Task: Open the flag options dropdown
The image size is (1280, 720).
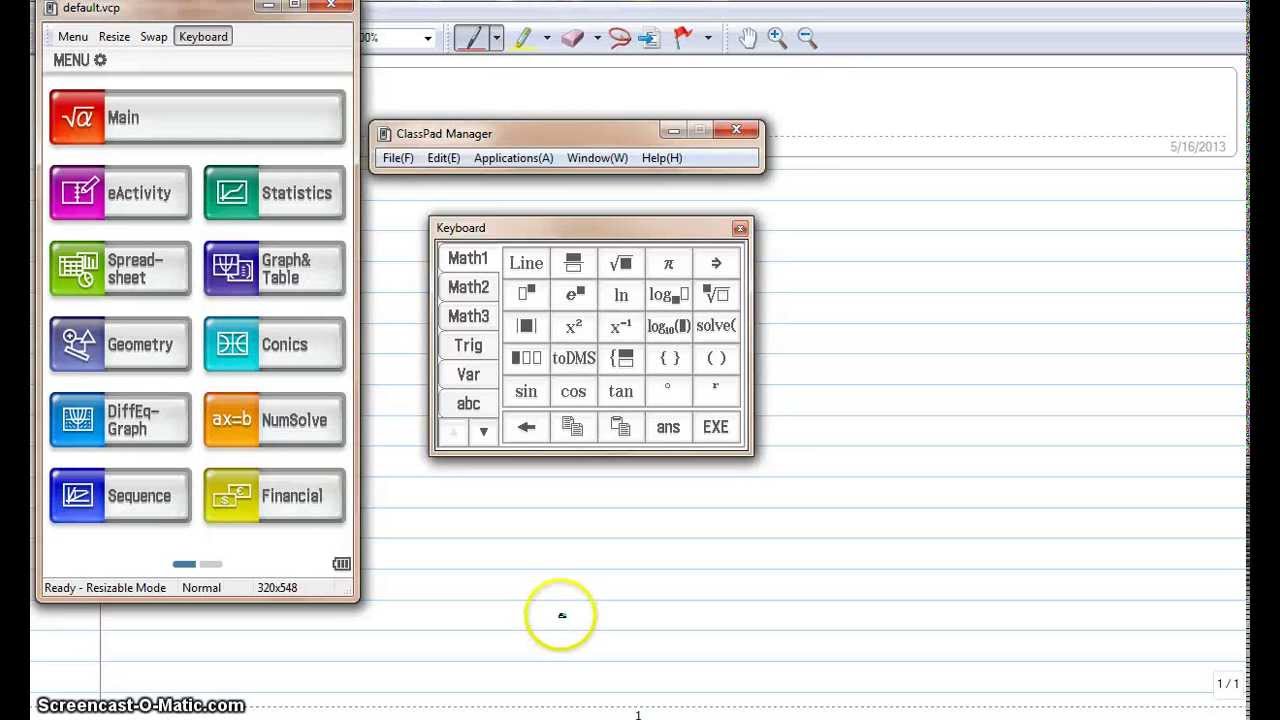Action: 708,38
